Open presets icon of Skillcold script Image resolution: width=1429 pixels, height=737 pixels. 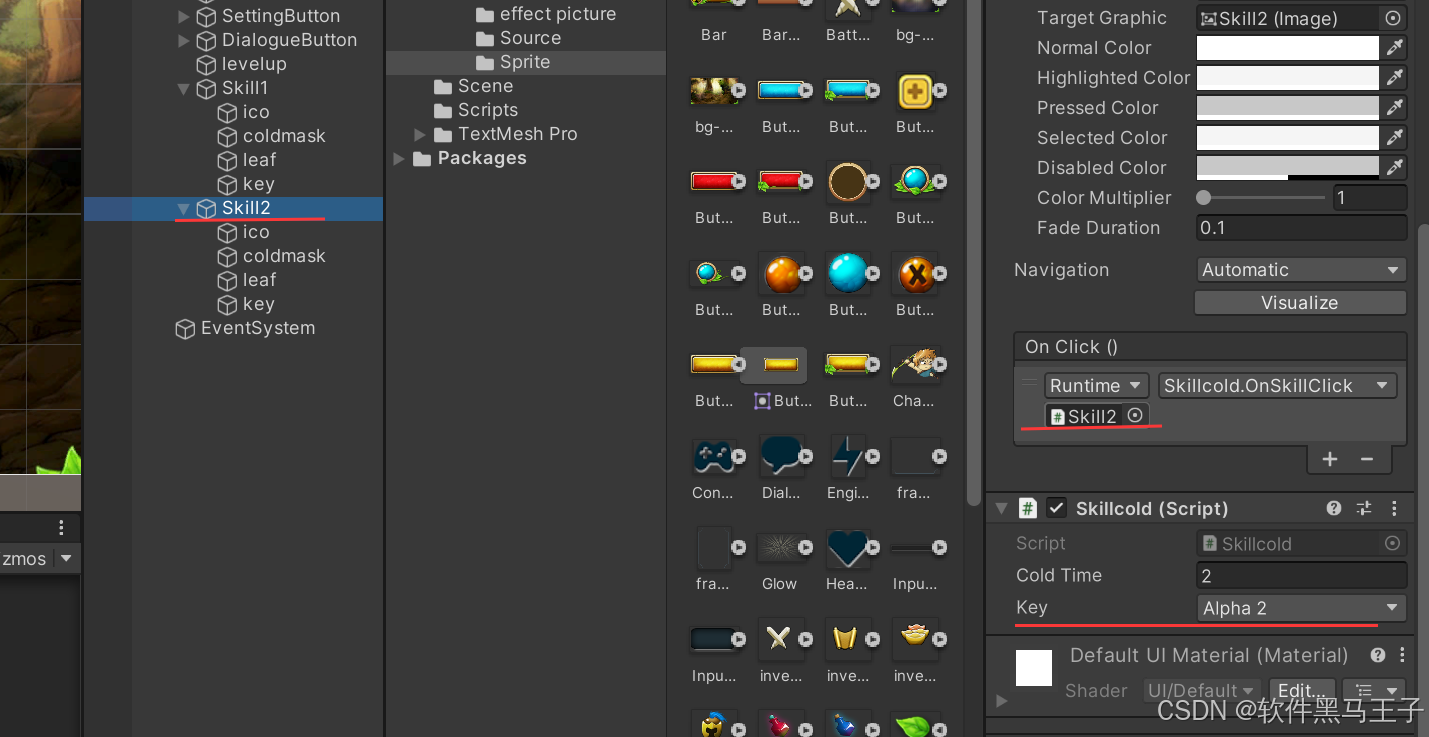click(x=1364, y=508)
